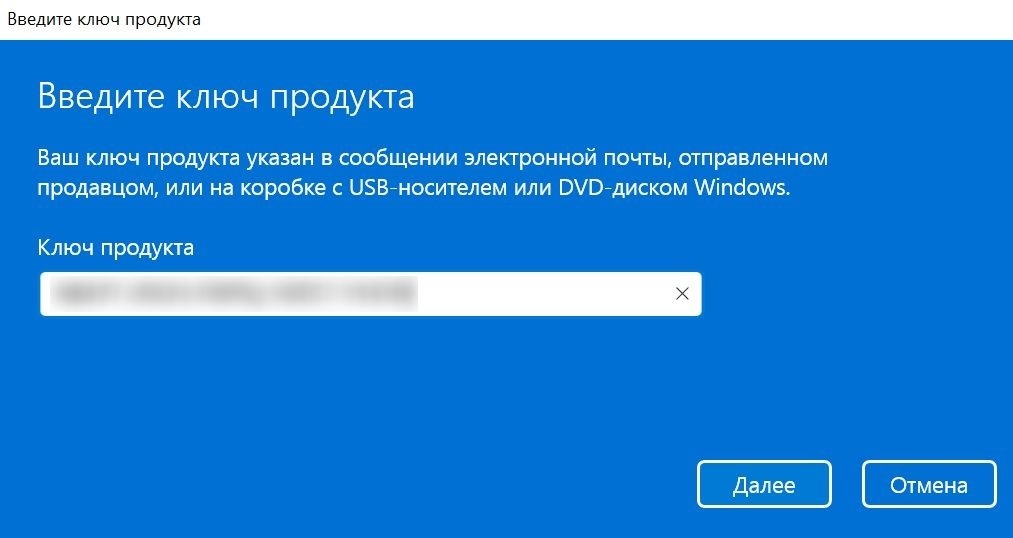Image resolution: width=1013 pixels, height=538 pixels.
Task: Proceed to next step via Далее
Action: tap(764, 484)
